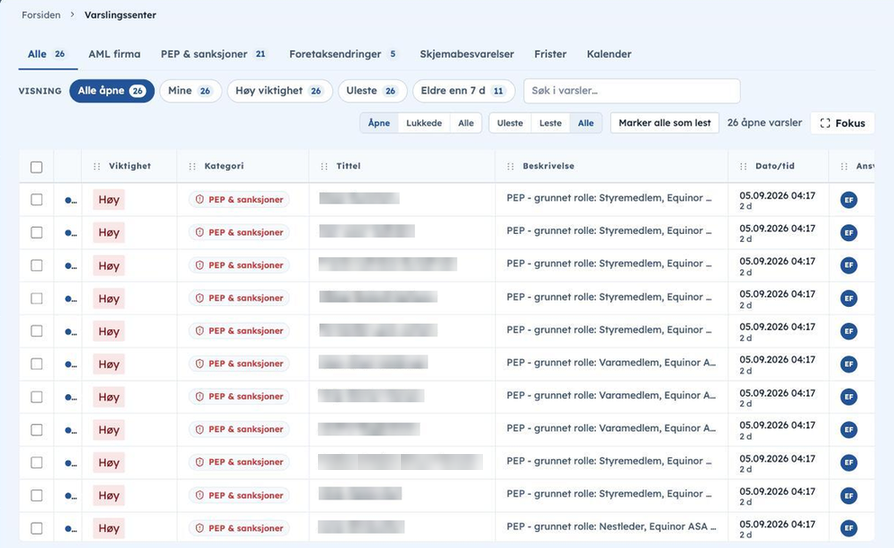The image size is (894, 548).
Task: Sort by the Kategori column header
Action: pos(224,166)
